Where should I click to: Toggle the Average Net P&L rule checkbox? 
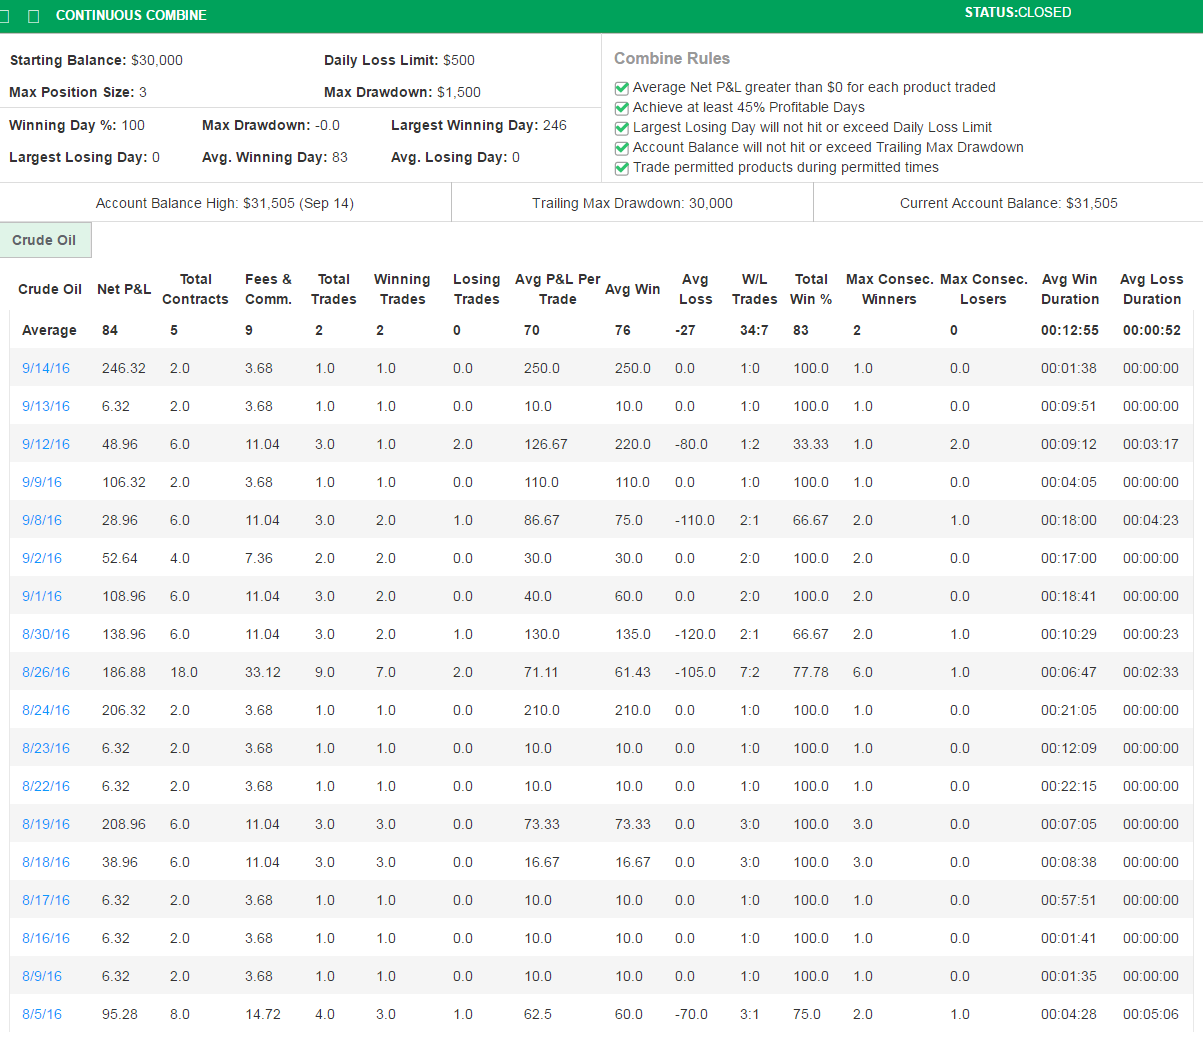[x=621, y=88]
